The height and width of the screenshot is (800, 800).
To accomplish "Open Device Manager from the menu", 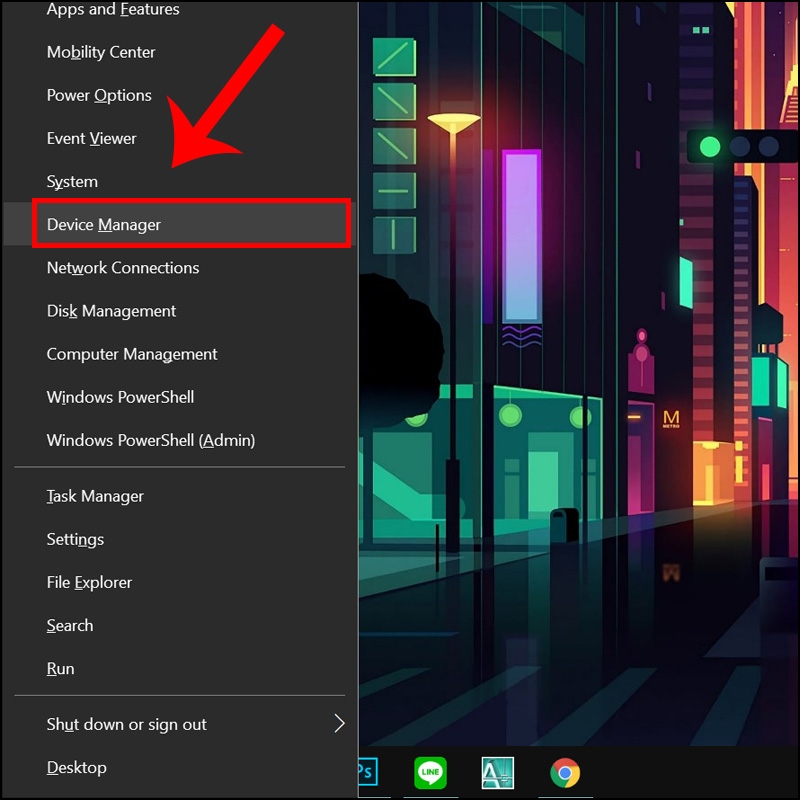I will pos(191,224).
